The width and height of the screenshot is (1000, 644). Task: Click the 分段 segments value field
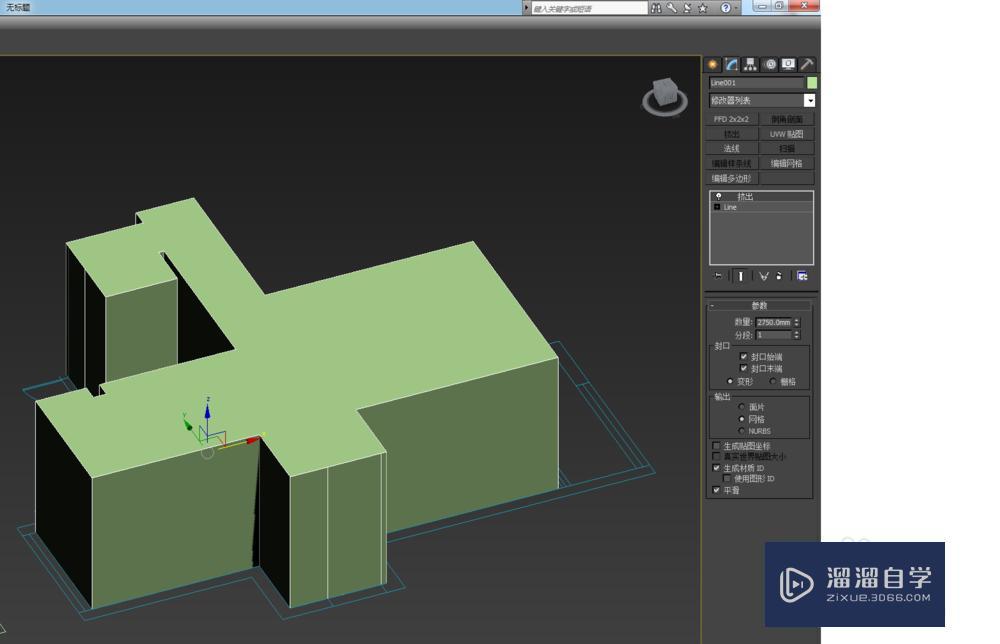coord(774,335)
